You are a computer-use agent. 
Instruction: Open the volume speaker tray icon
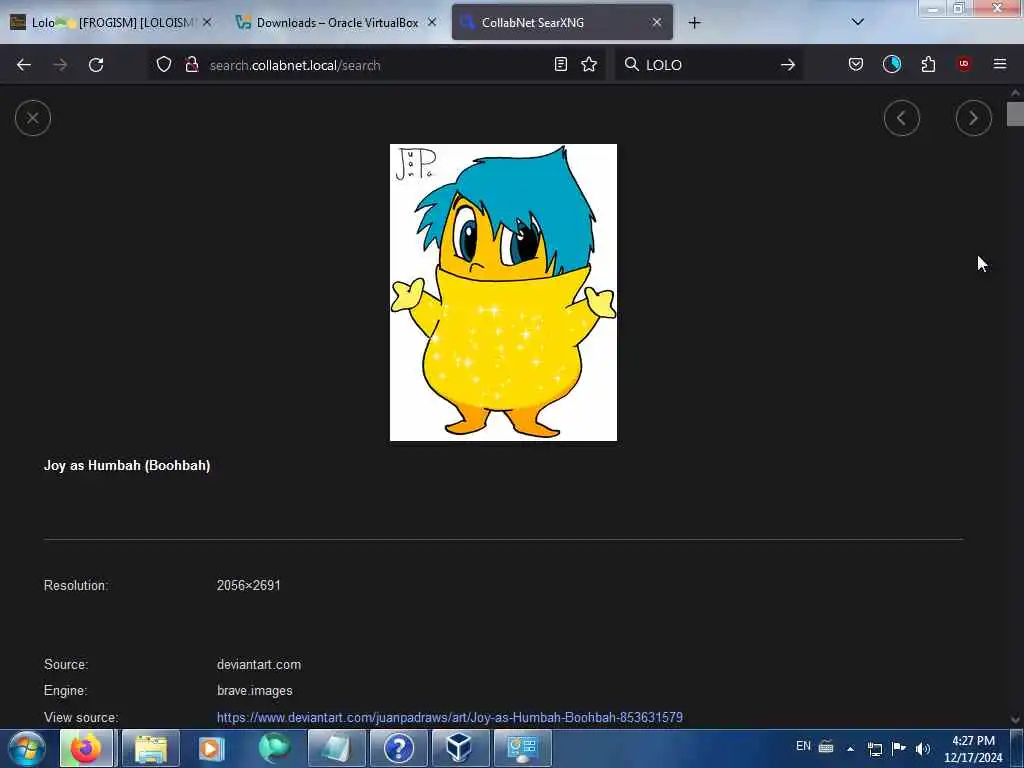tap(923, 749)
